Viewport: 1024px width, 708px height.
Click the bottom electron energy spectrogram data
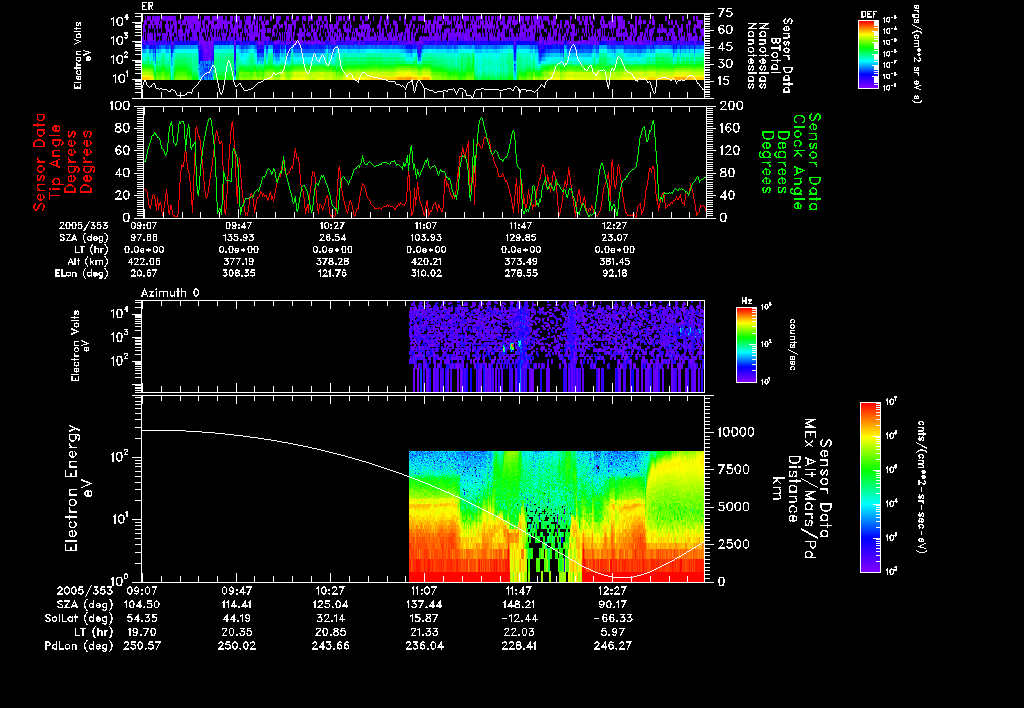pyautogui.click(x=556, y=516)
